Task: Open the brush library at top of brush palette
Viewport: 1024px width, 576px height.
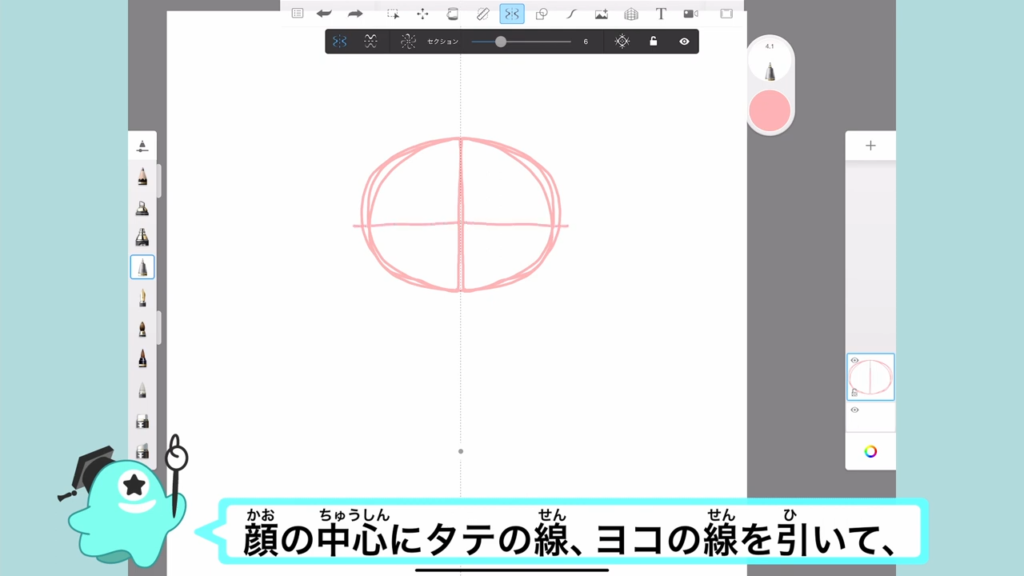Action: pos(142,146)
